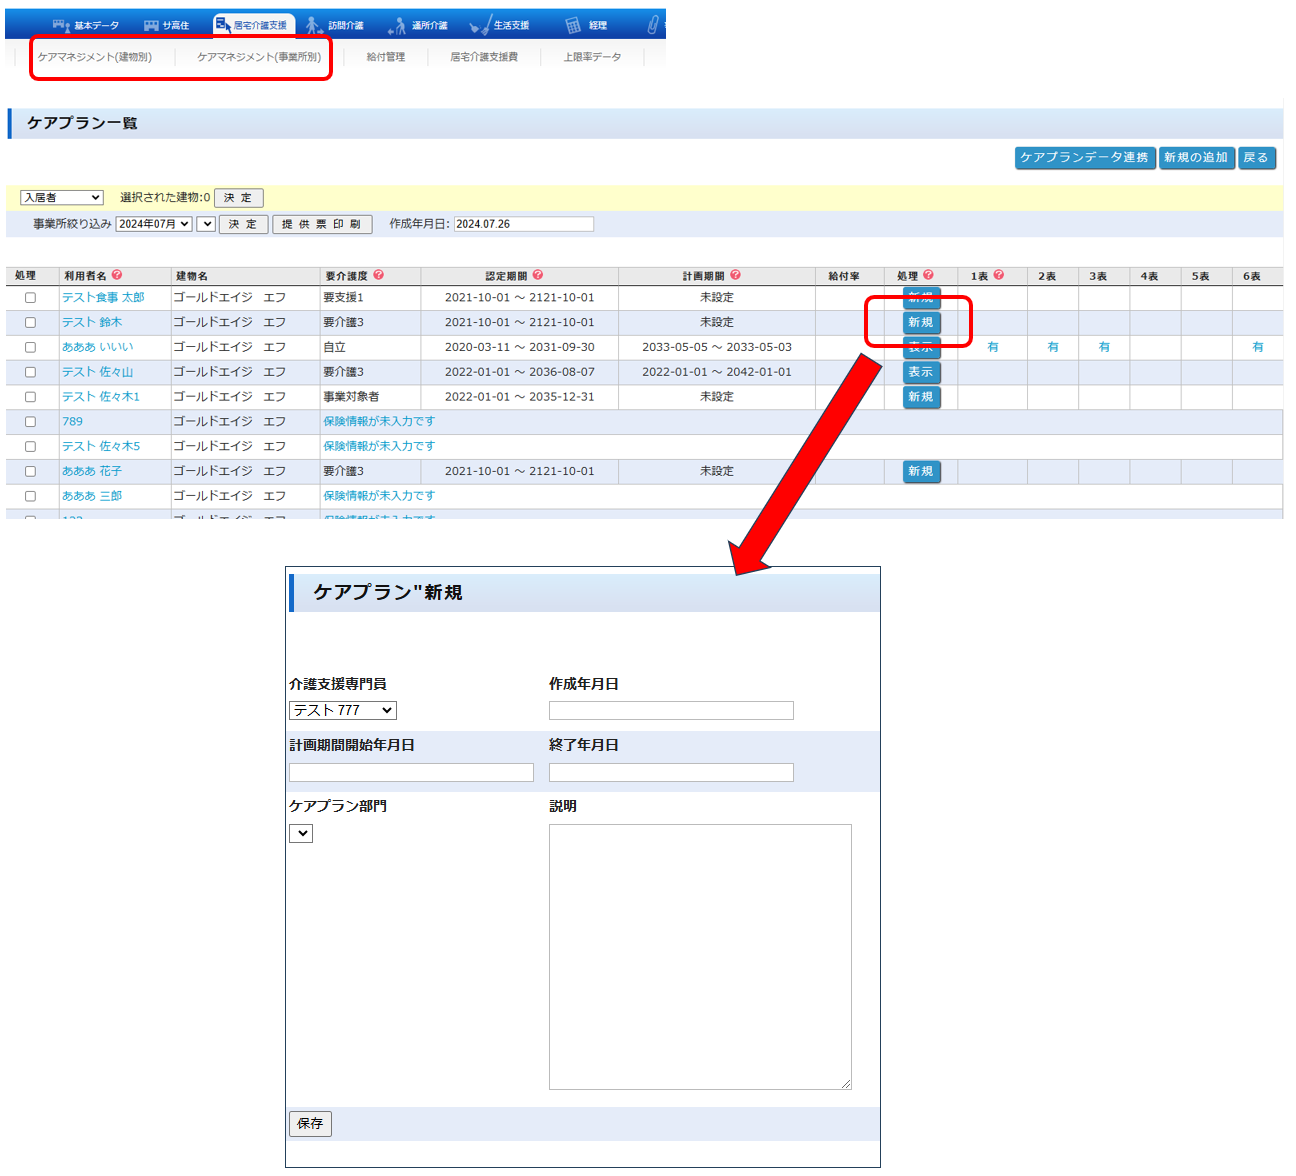Click the ケアプランデータ連携 button
1296x1176 pixels.
[1084, 158]
